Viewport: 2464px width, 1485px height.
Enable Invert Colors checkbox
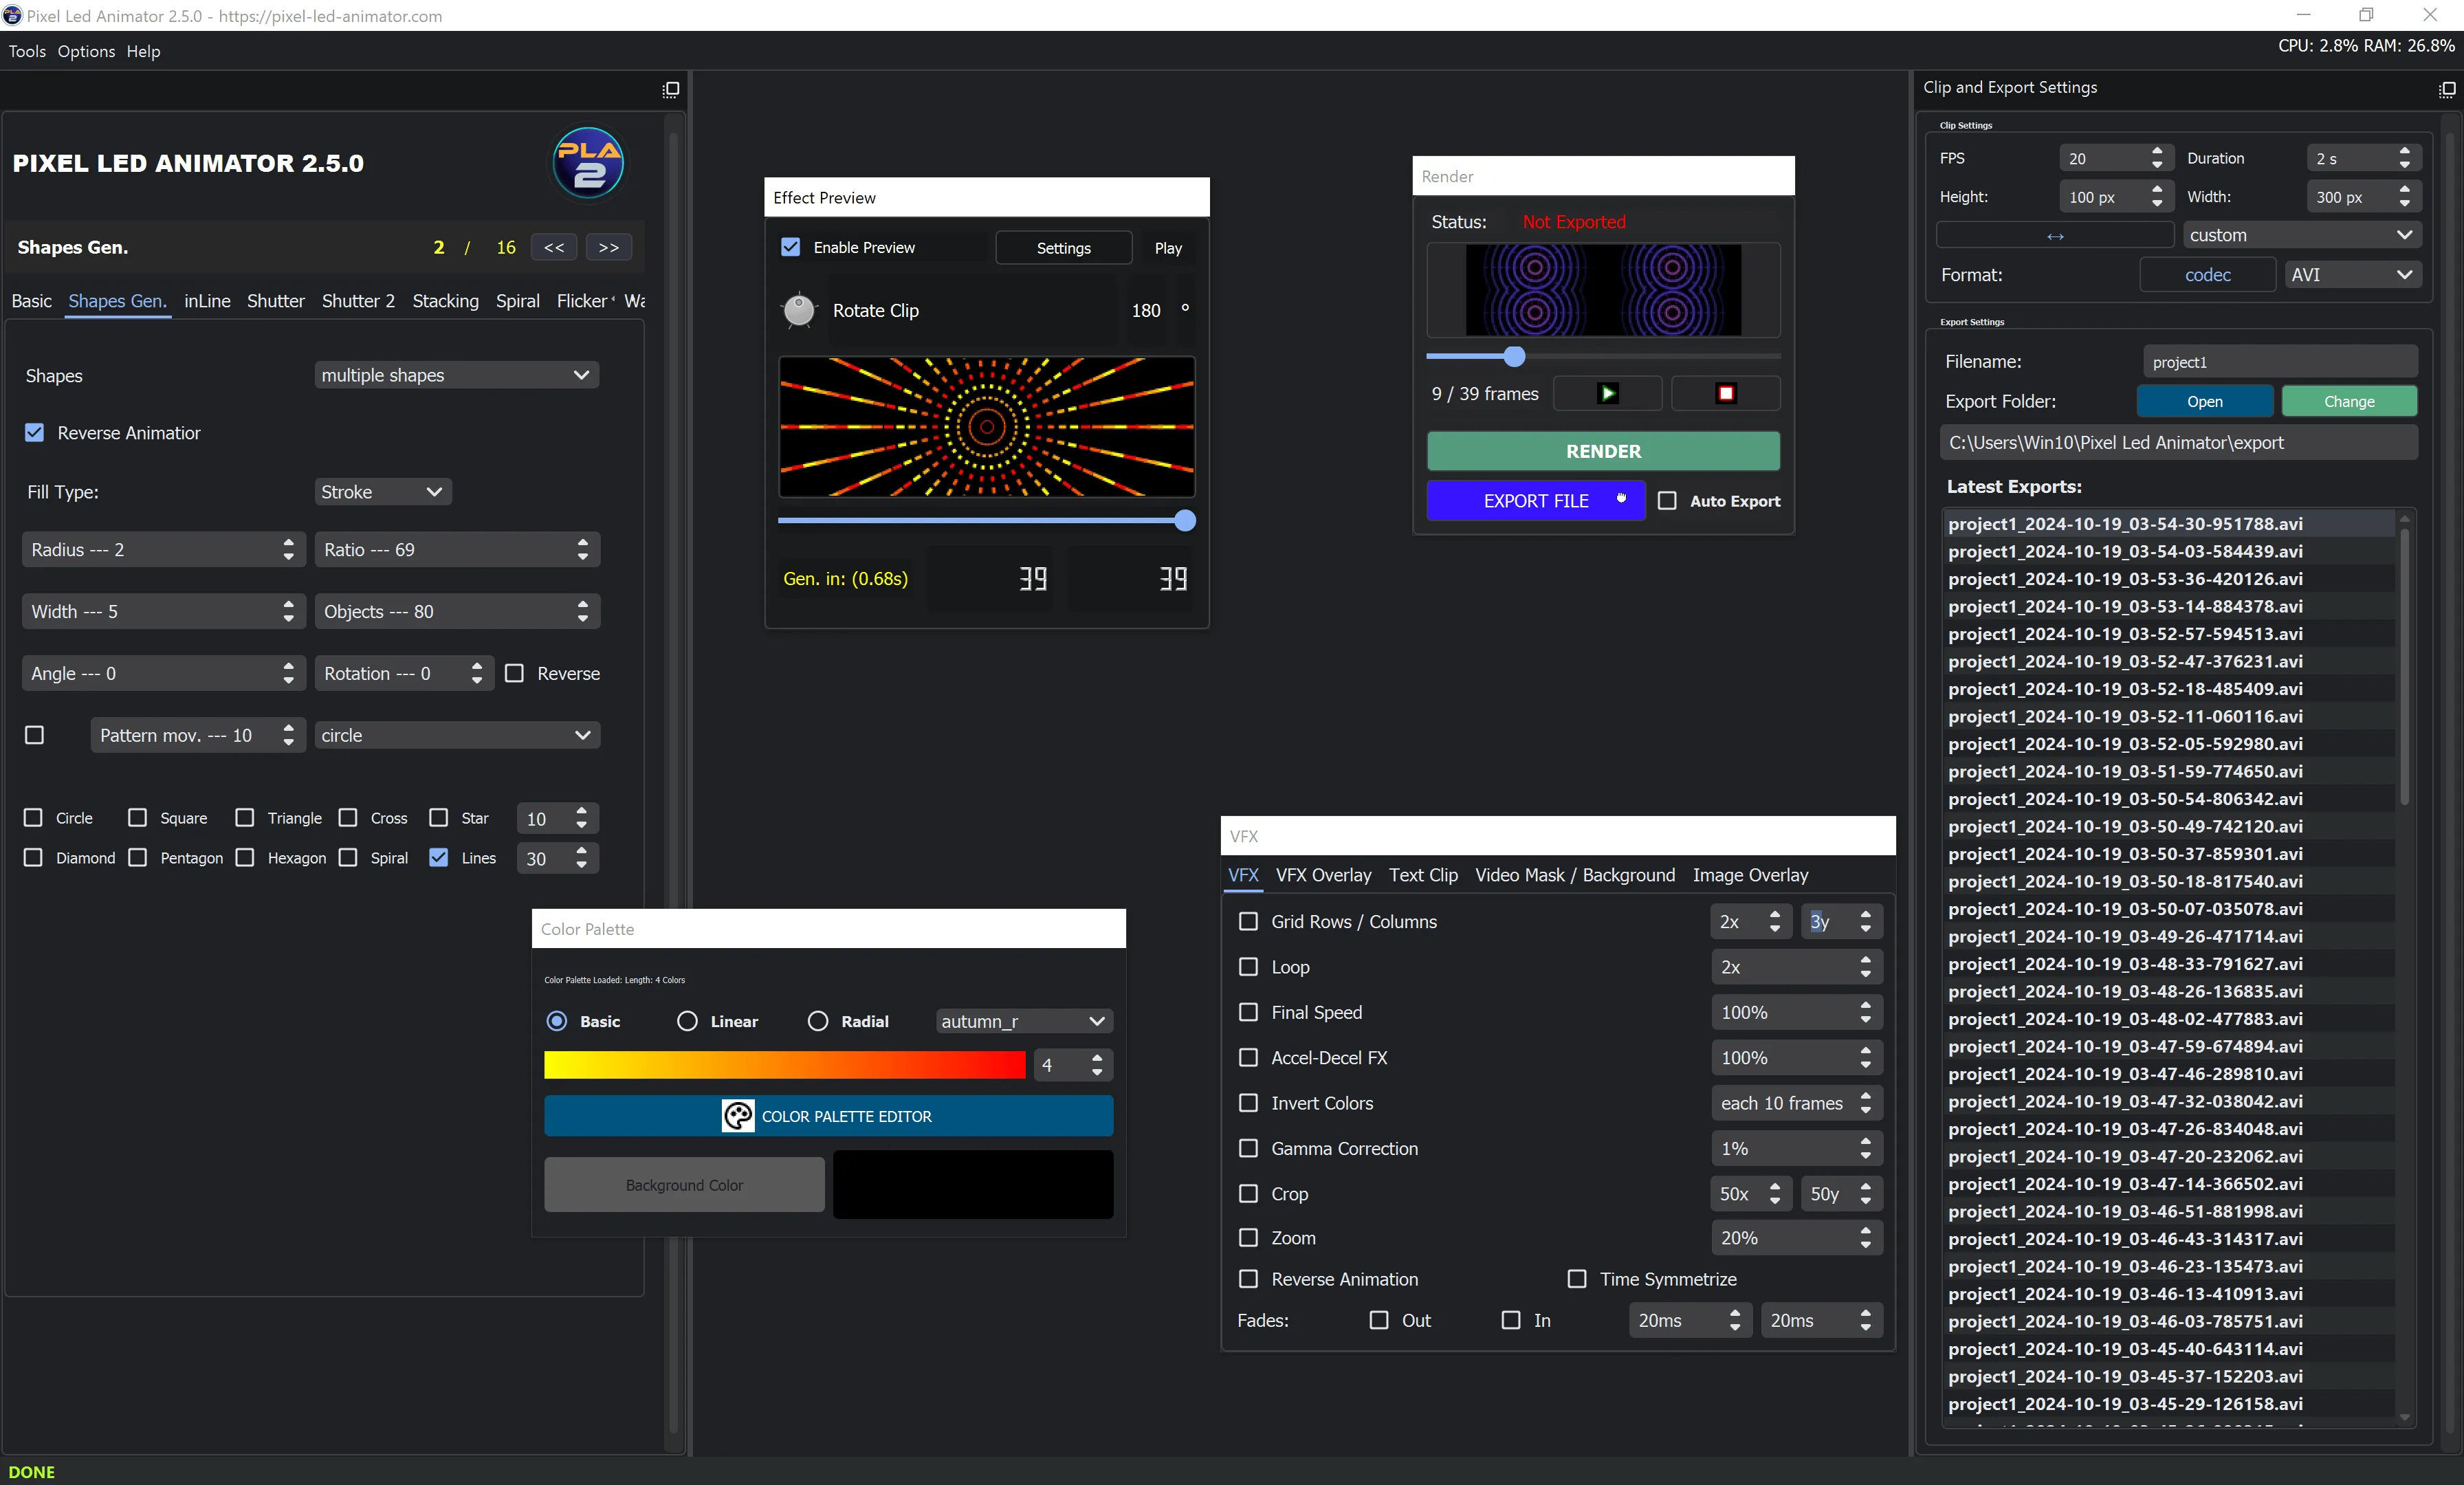pyautogui.click(x=1248, y=1102)
